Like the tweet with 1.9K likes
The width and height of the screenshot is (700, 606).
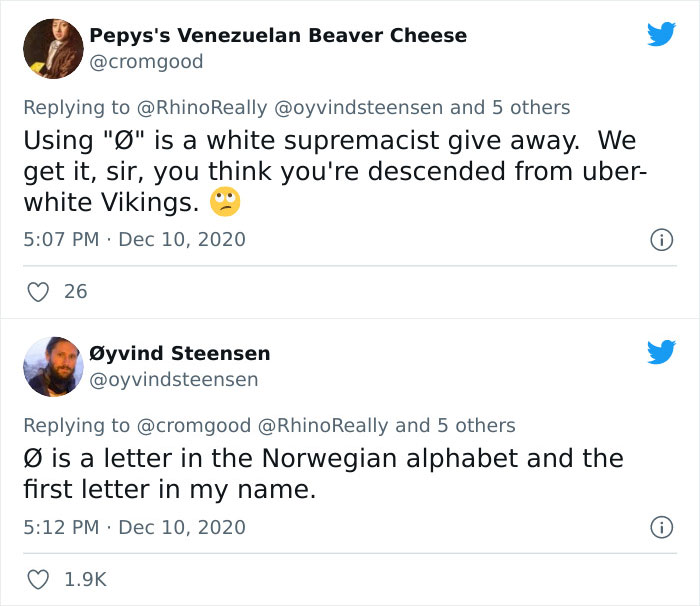tap(38, 579)
